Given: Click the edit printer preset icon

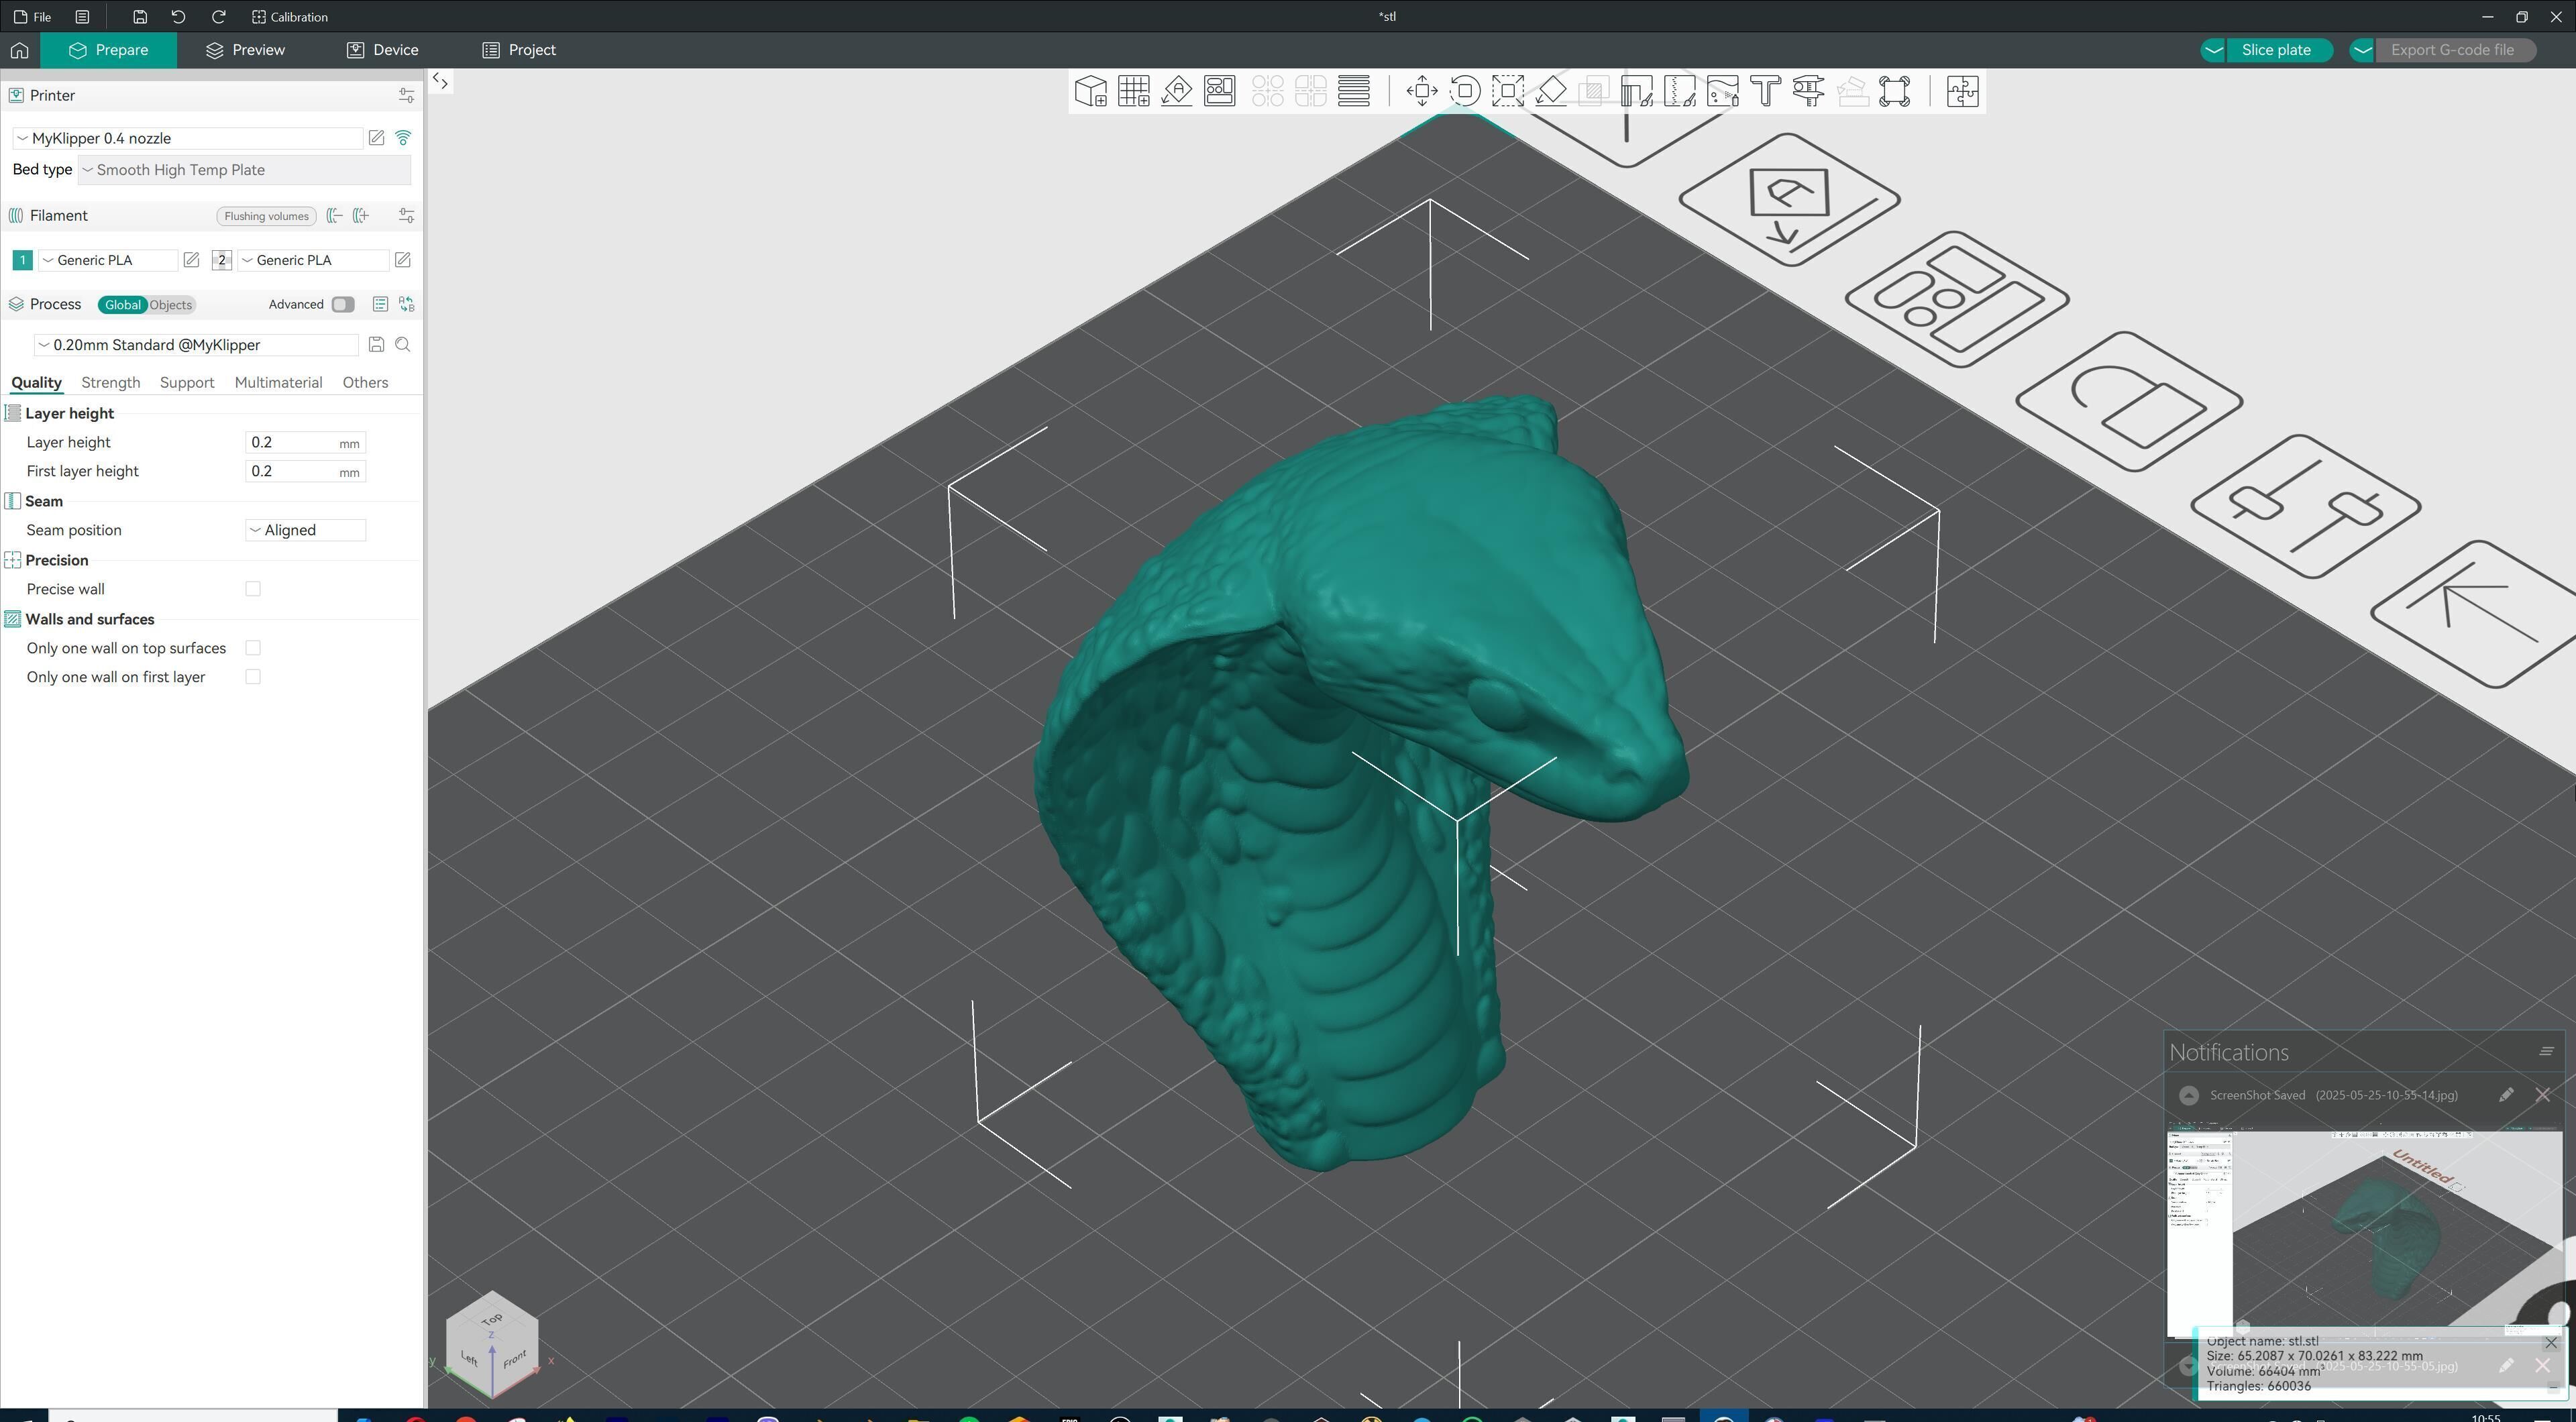Looking at the screenshot, I should (x=376, y=138).
